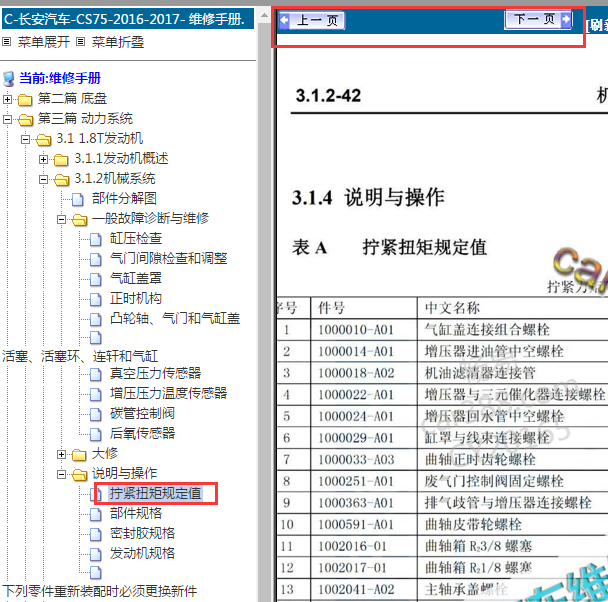Click the 当前:维修手册 root icon
Screen dimensions: 608x602
coord(9,79)
